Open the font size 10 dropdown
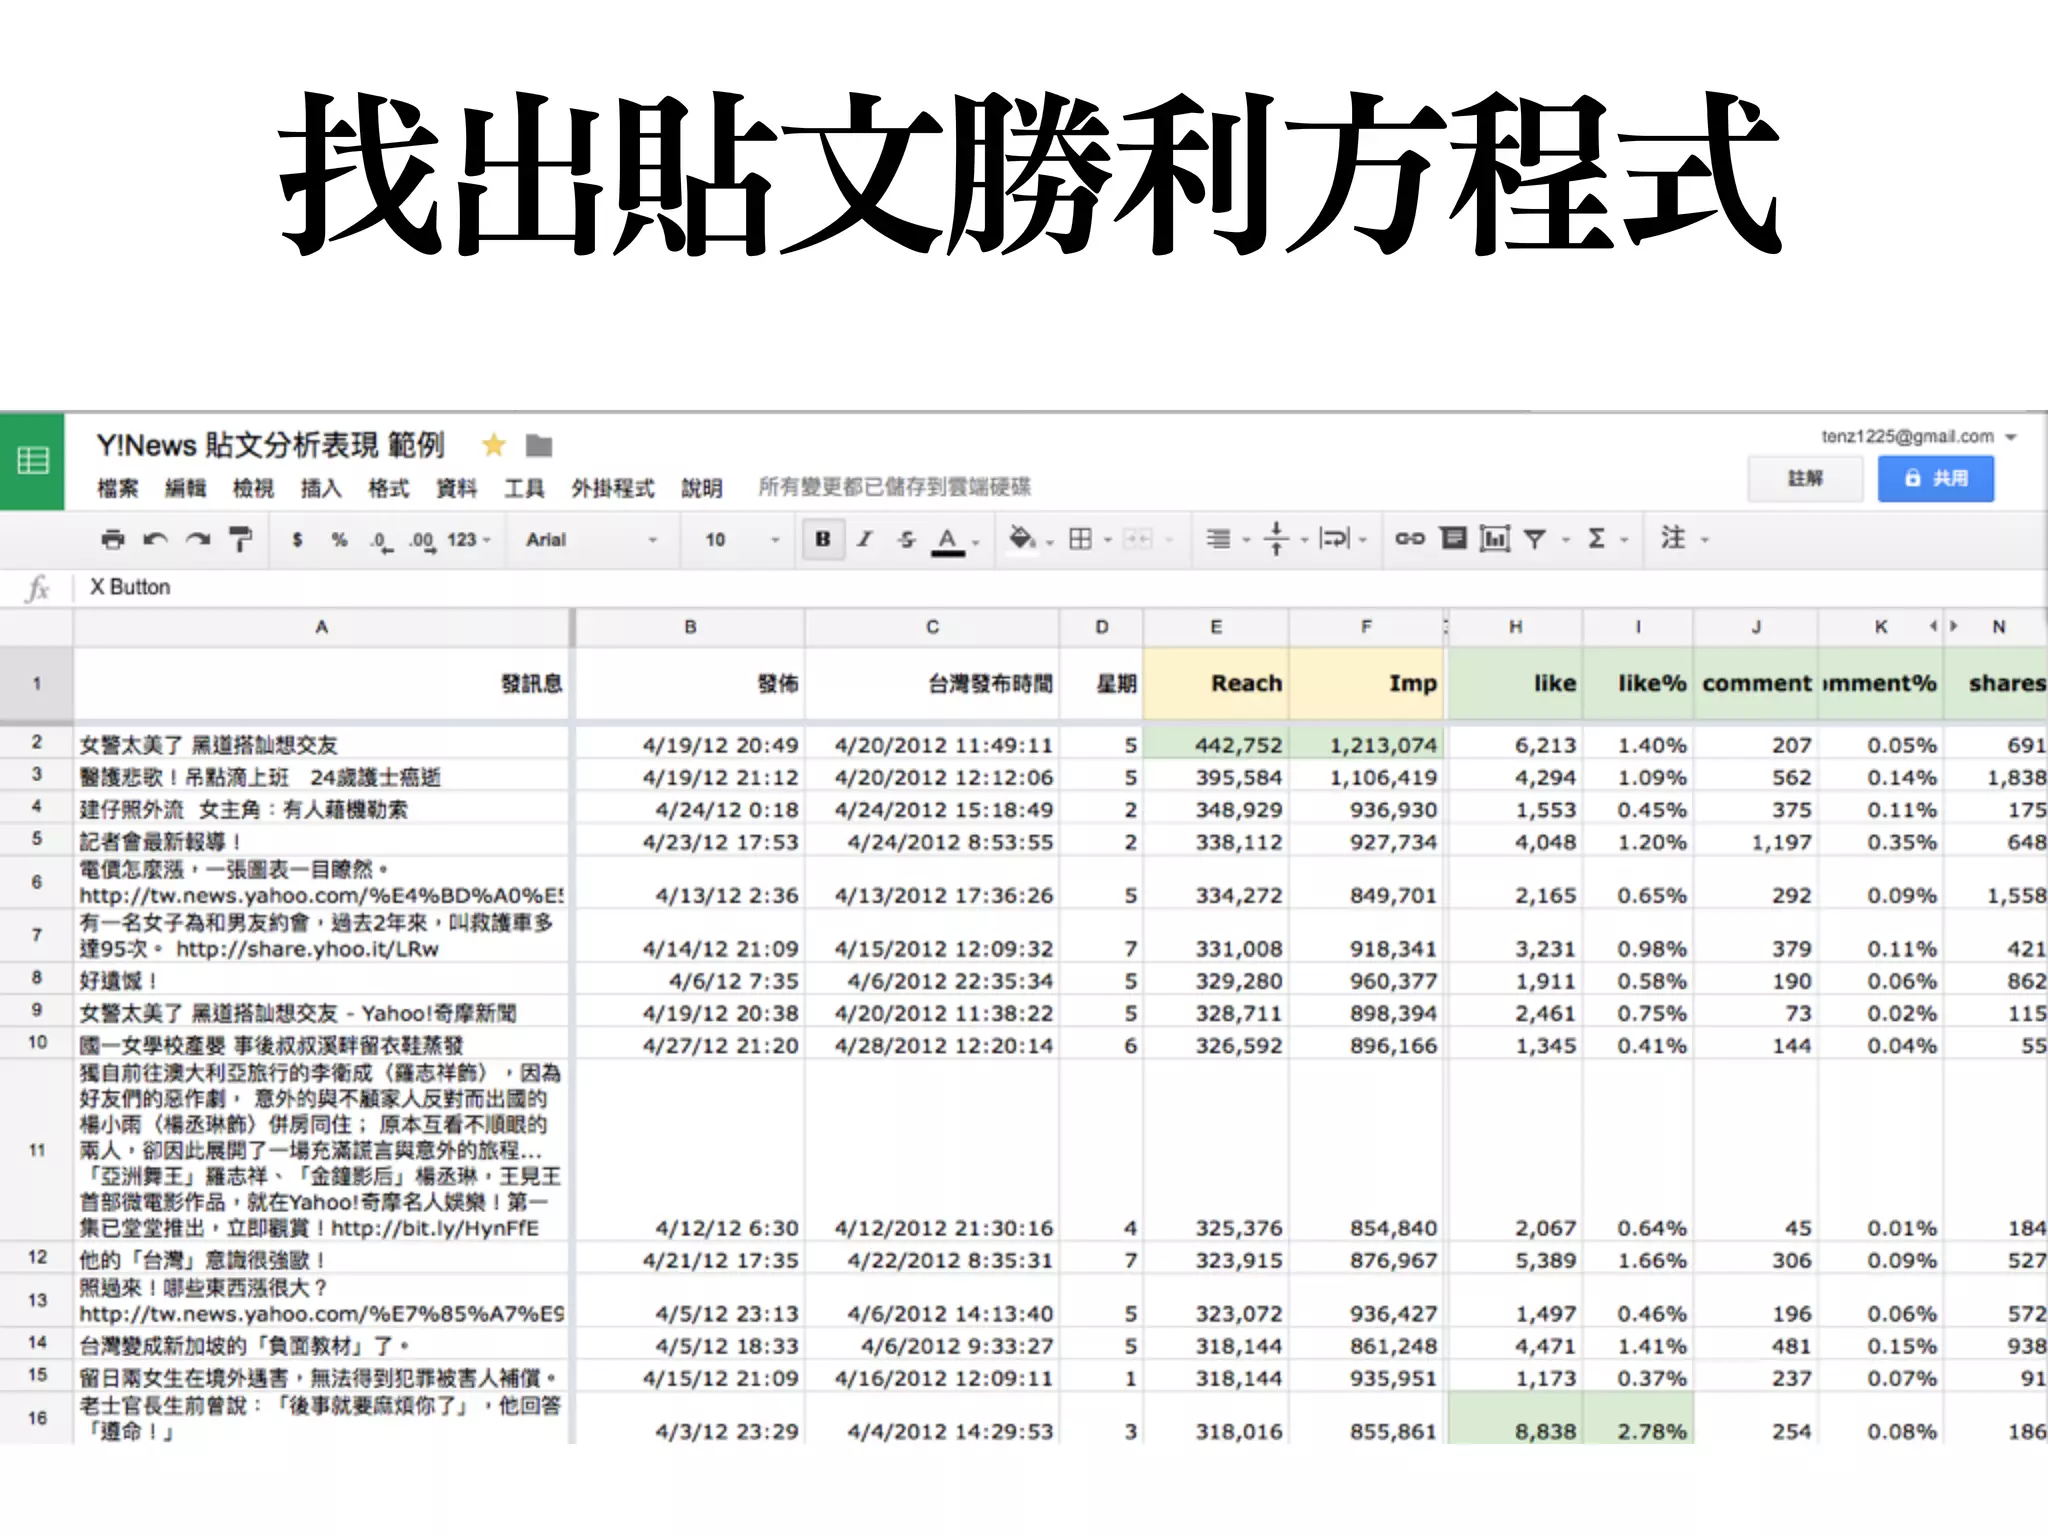The image size is (2048, 1536). (741, 539)
